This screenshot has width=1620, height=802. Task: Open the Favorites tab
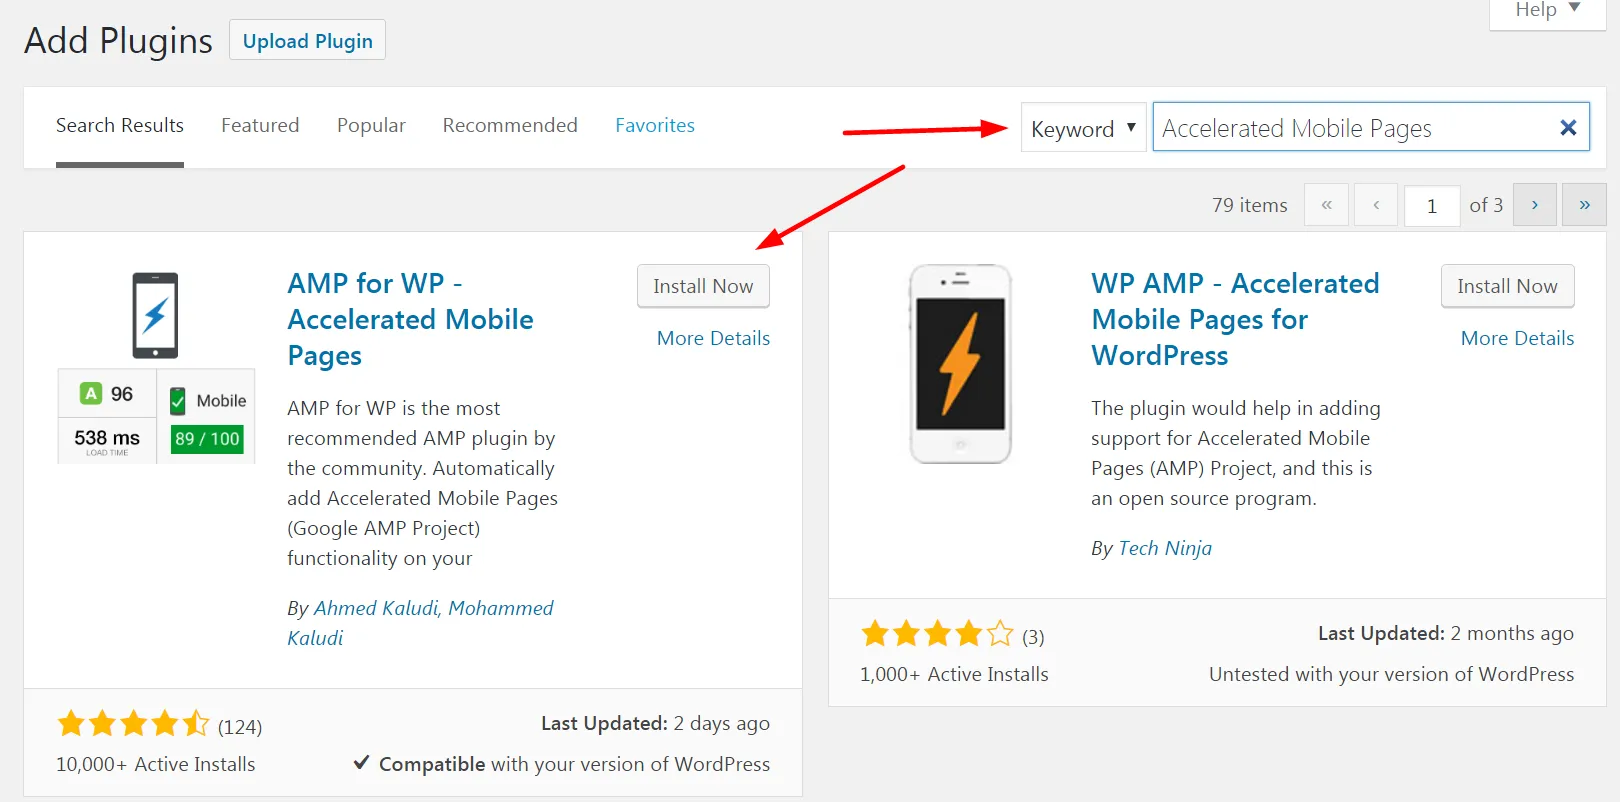(x=655, y=125)
